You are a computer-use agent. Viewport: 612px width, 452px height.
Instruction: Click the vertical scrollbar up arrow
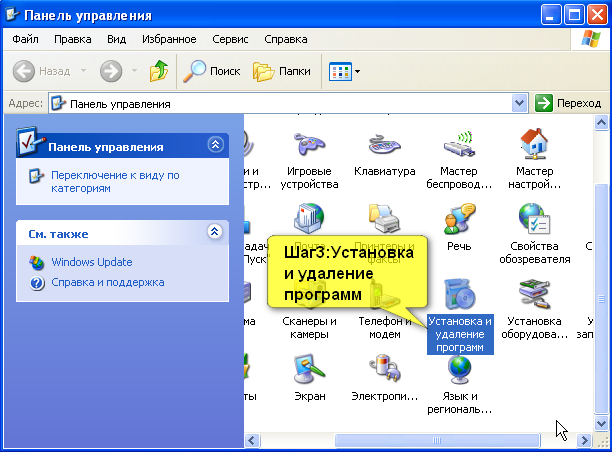coord(601,123)
